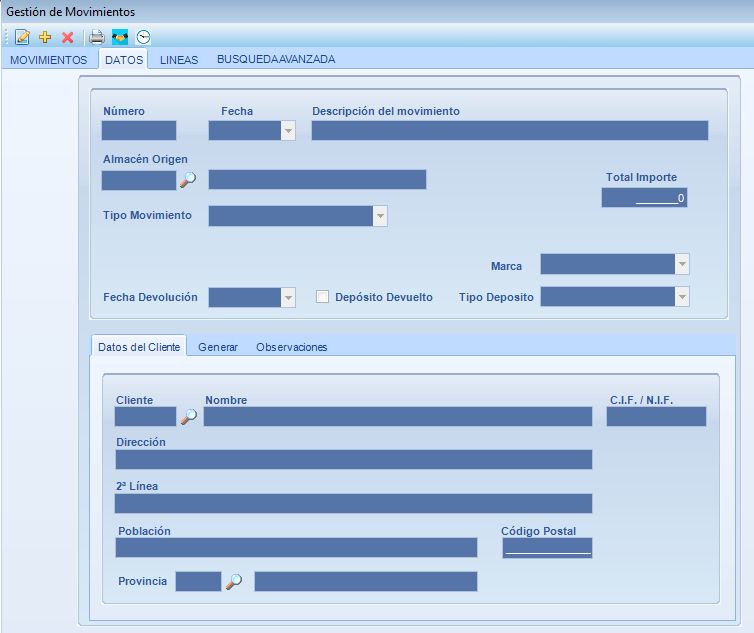The width and height of the screenshot is (754, 633).
Task: Click the clock toolbar icon
Action: pyautogui.click(x=143, y=37)
